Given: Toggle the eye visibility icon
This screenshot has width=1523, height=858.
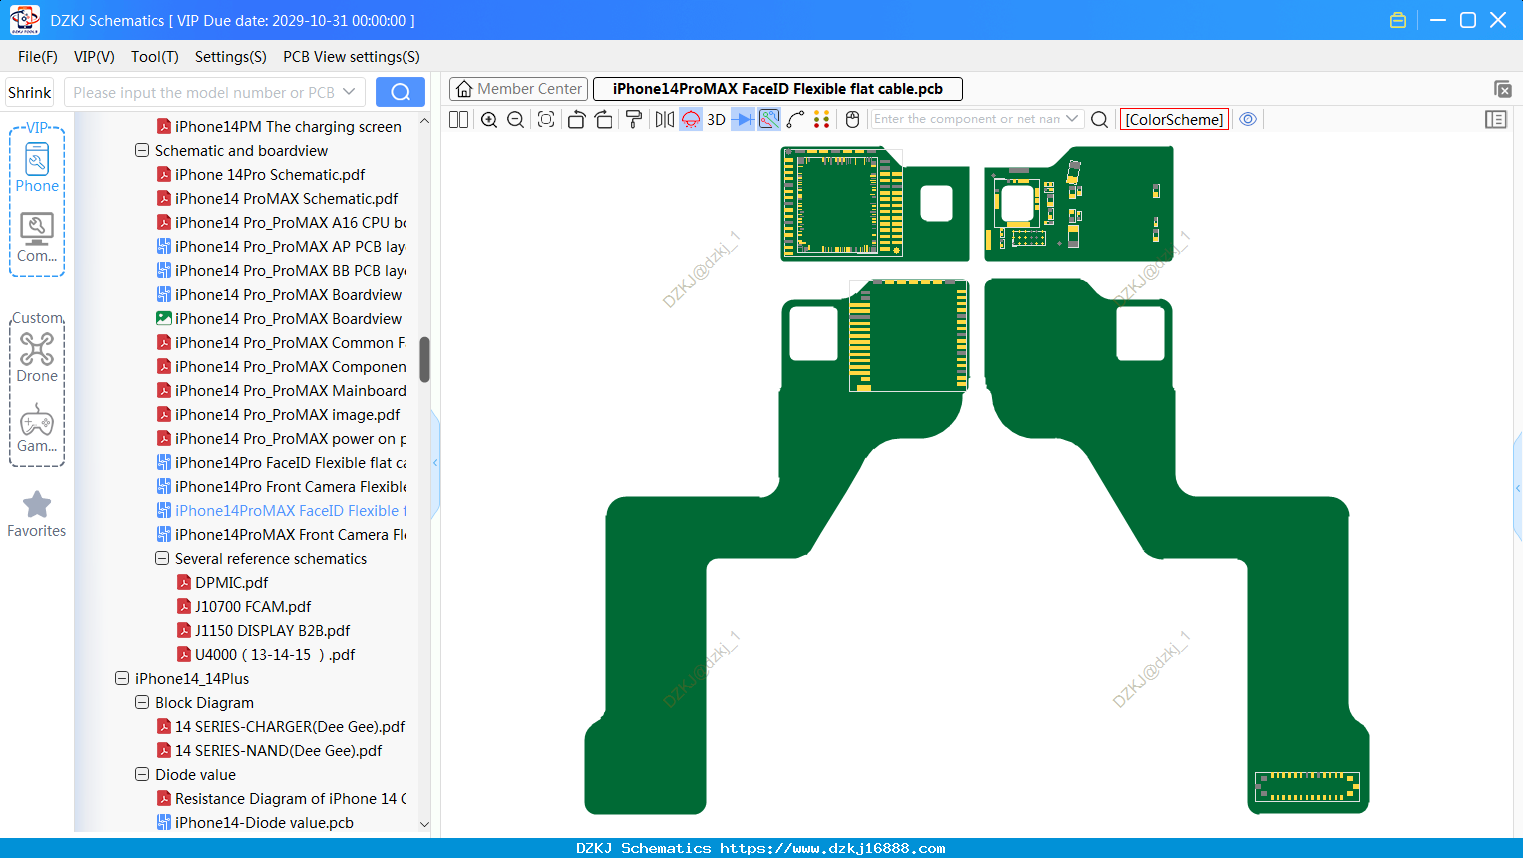Looking at the screenshot, I should pyautogui.click(x=1248, y=119).
